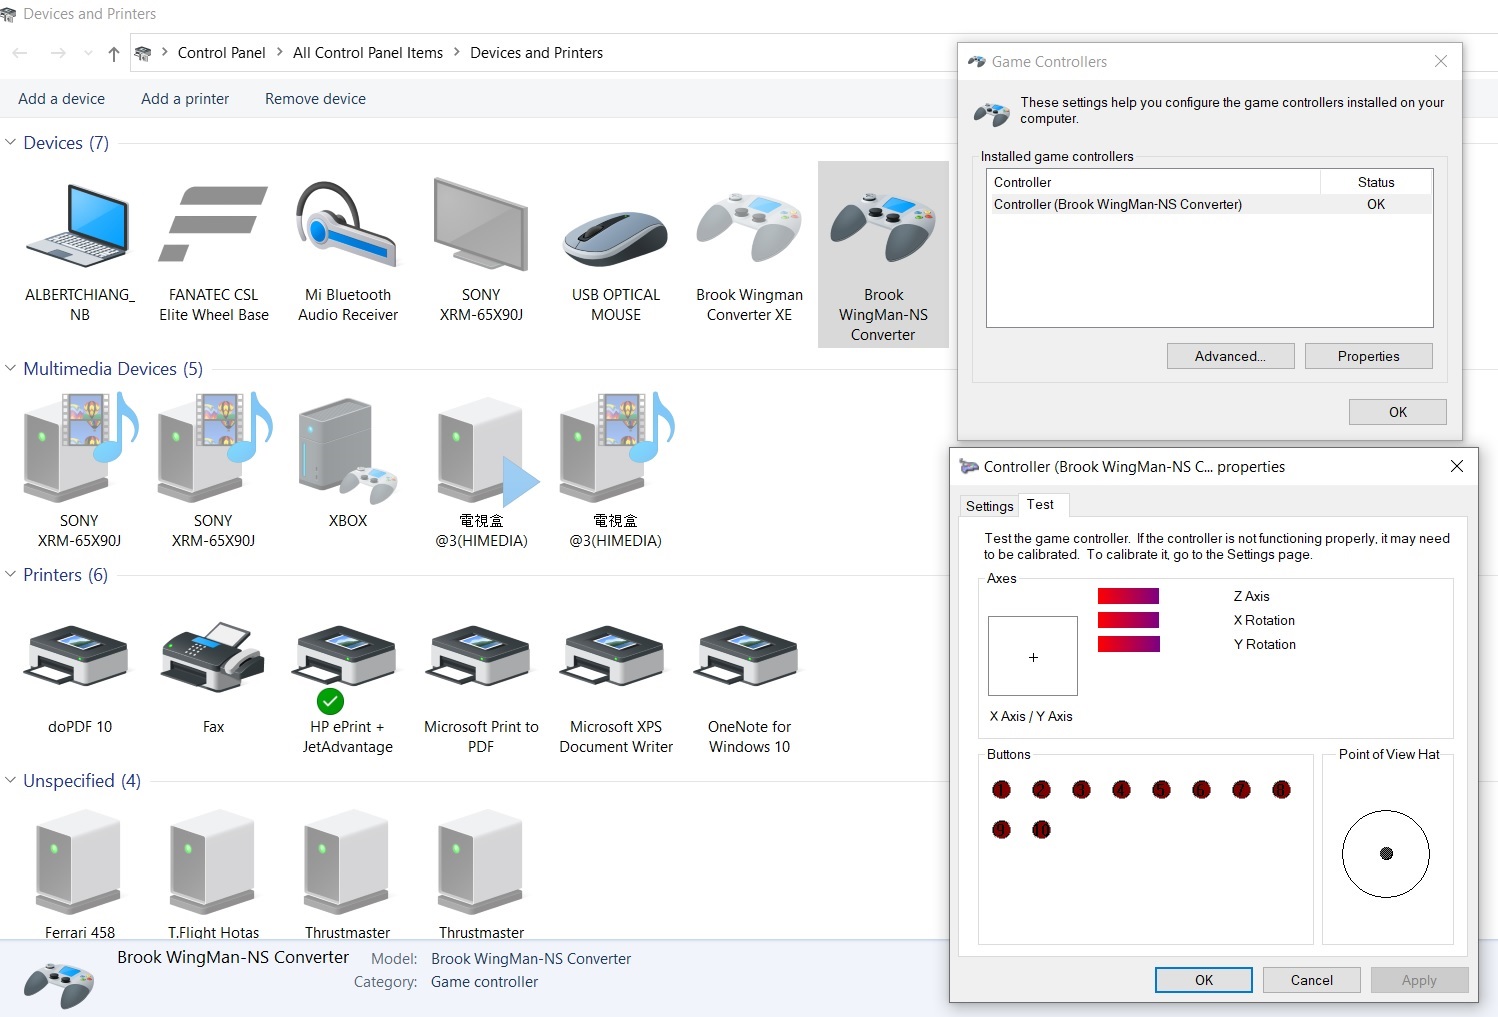Go to Control Panel in the breadcrumb
The width and height of the screenshot is (1498, 1017).
click(x=221, y=53)
